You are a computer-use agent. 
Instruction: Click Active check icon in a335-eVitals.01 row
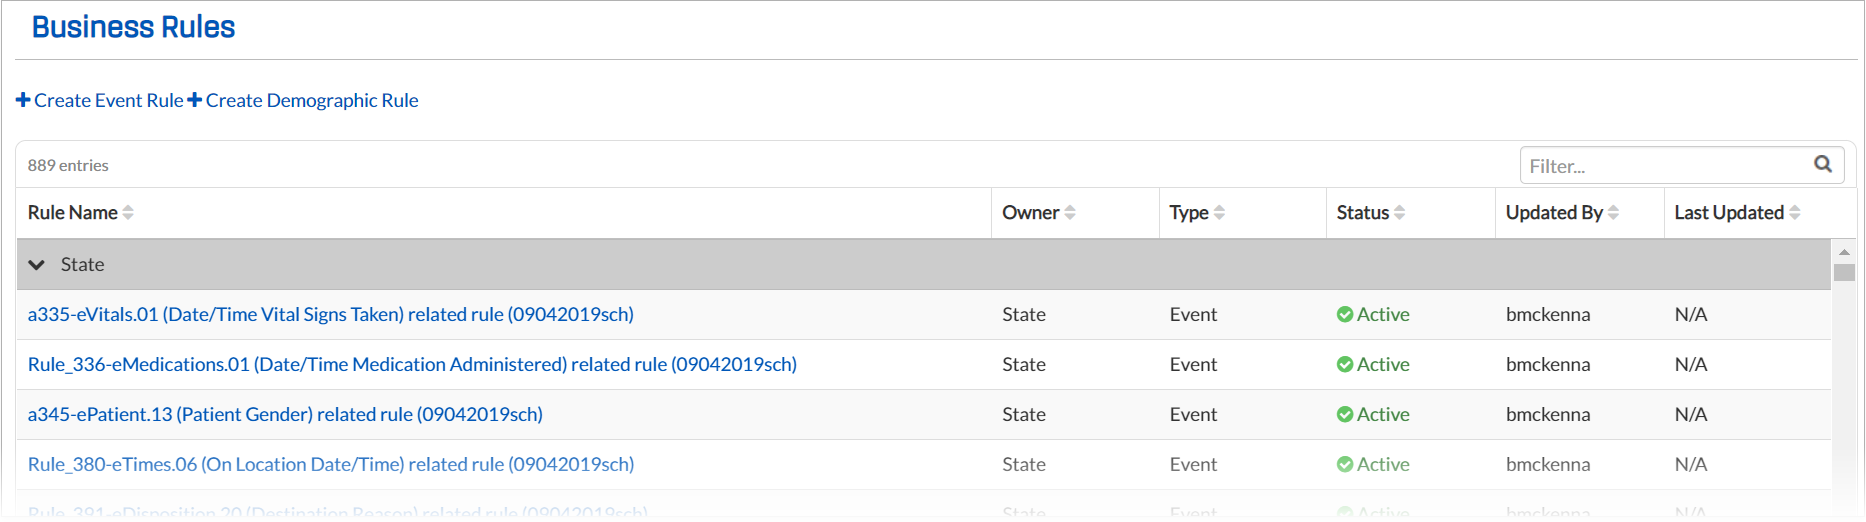(x=1345, y=314)
